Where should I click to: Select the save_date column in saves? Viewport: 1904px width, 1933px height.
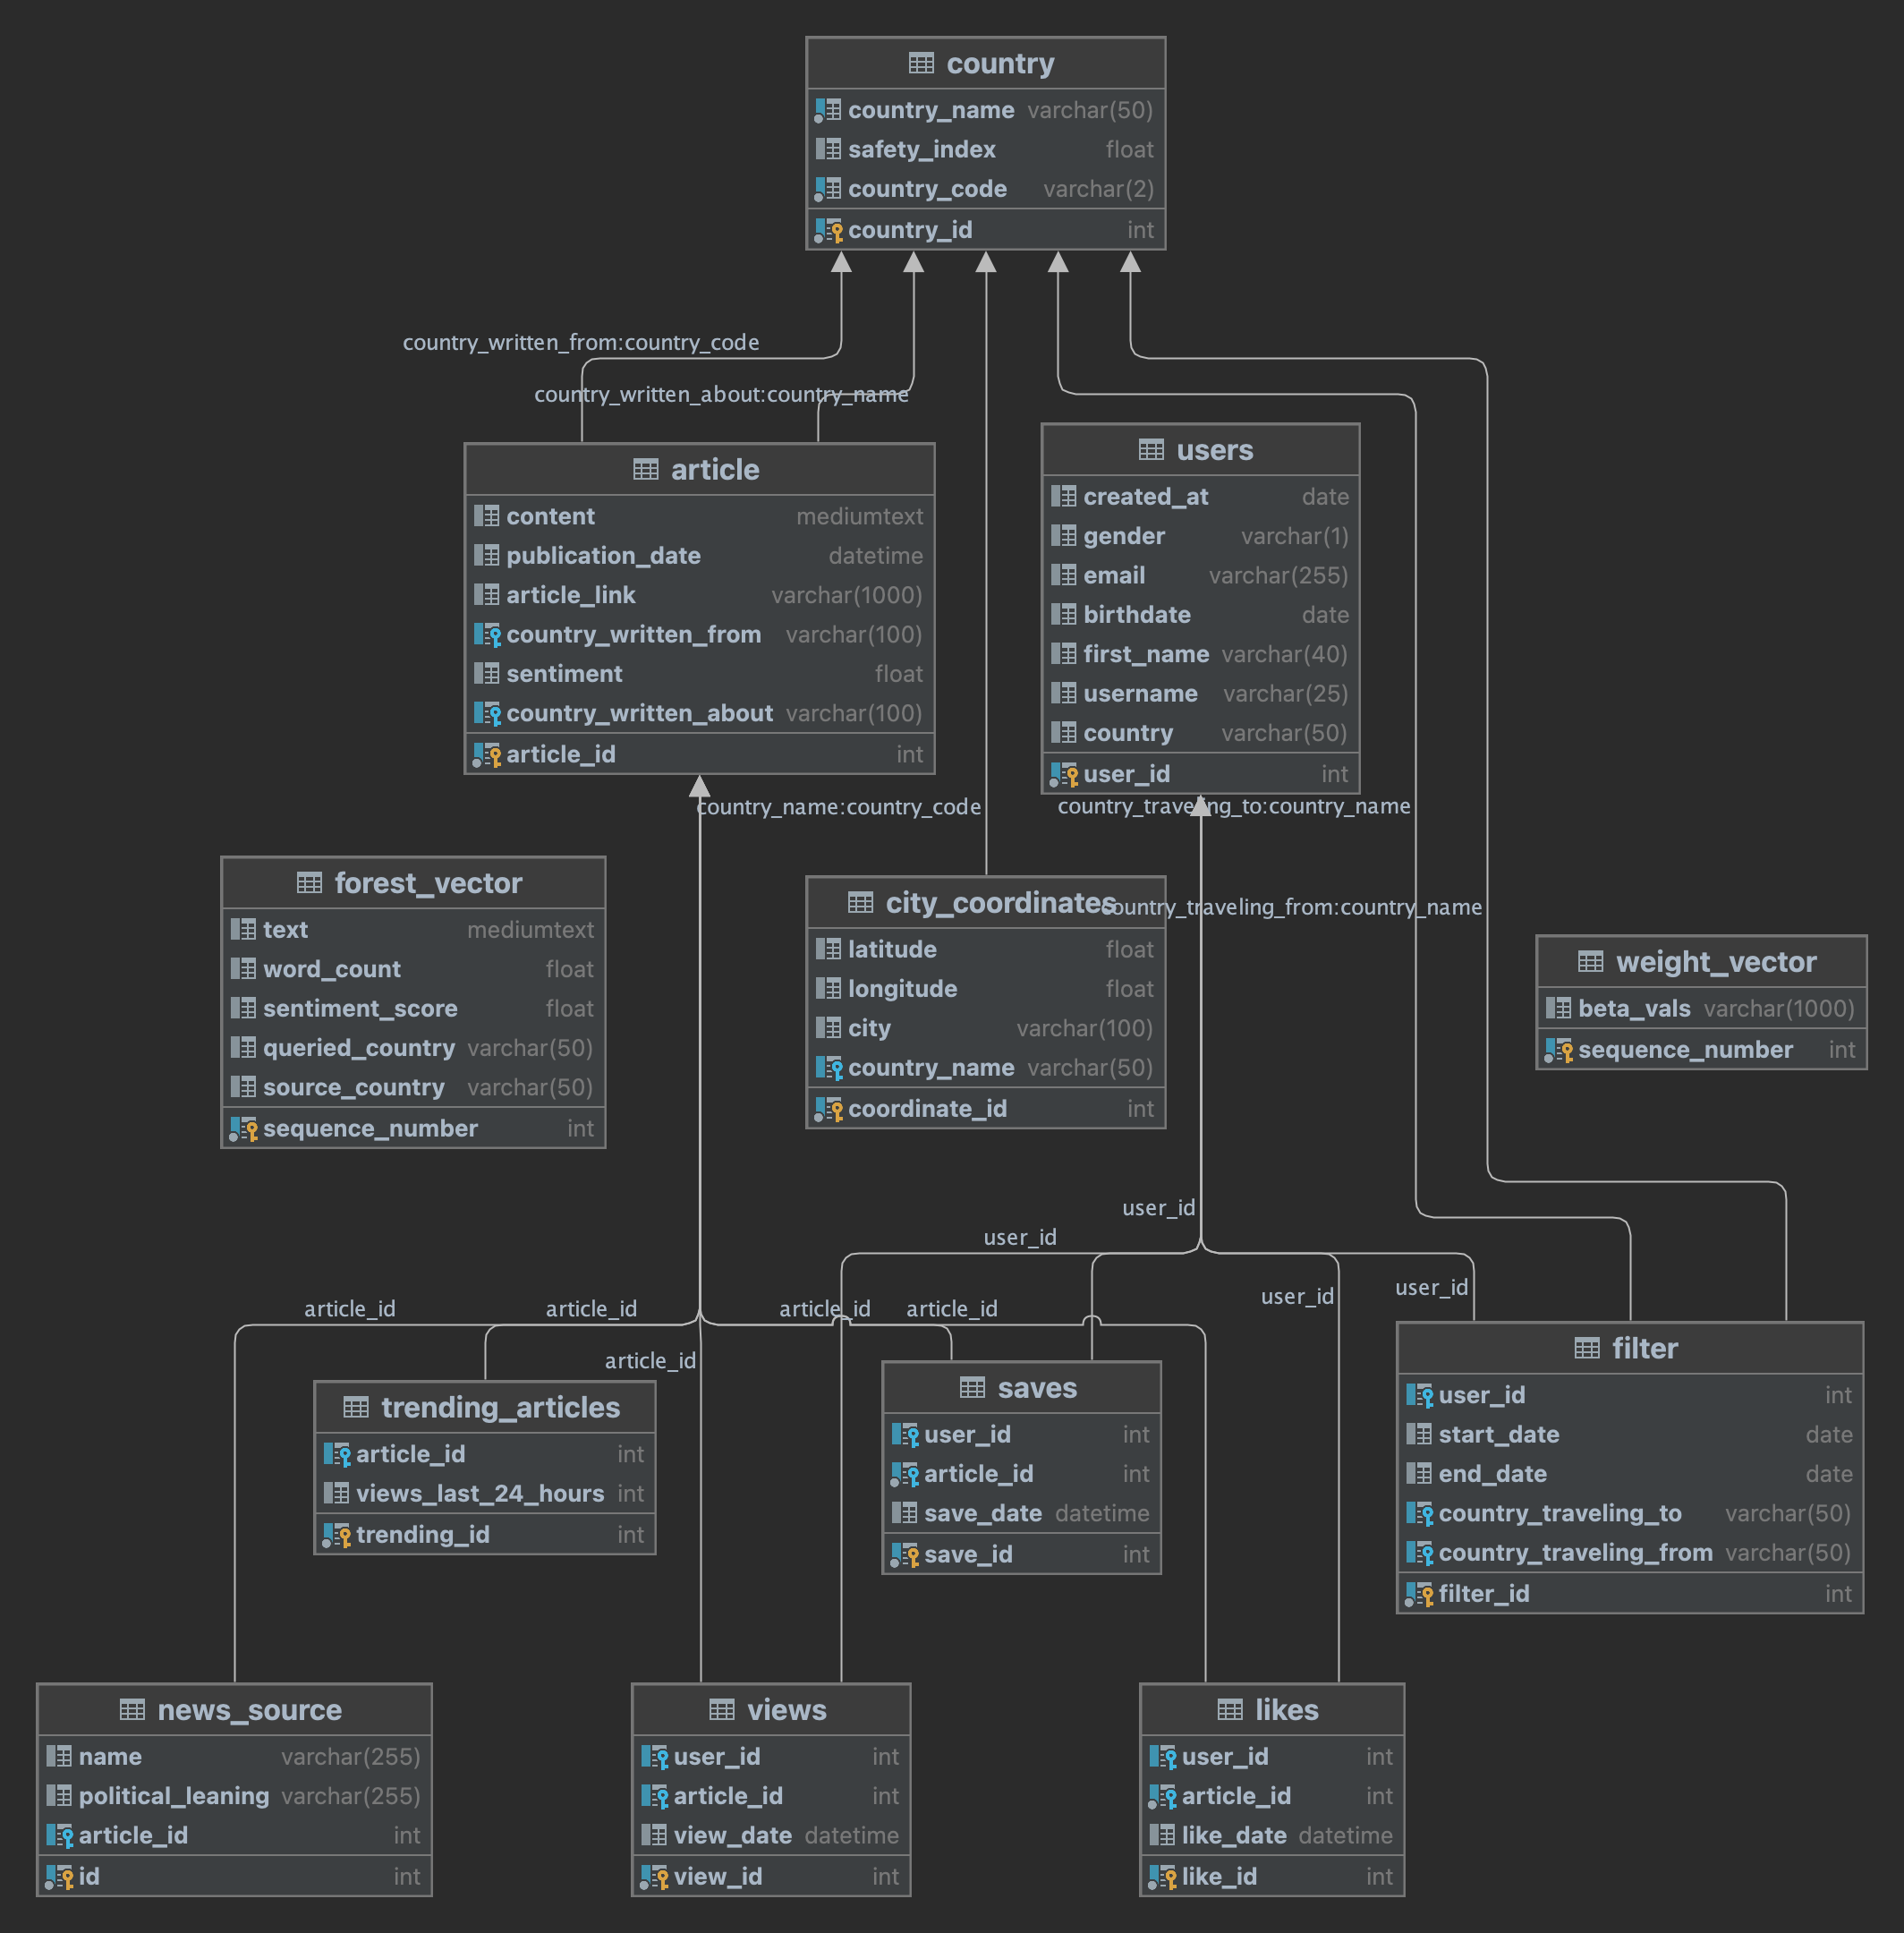[x=1021, y=1514]
